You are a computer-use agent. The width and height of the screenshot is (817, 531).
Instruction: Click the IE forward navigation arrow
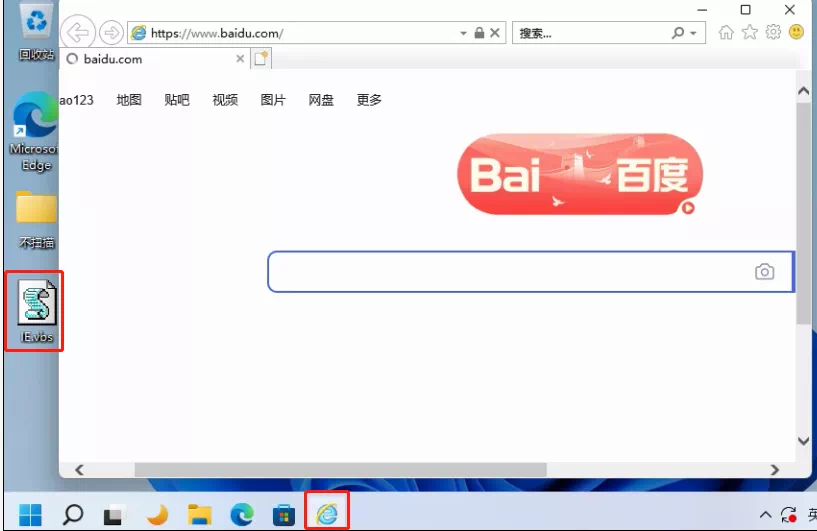click(x=111, y=33)
